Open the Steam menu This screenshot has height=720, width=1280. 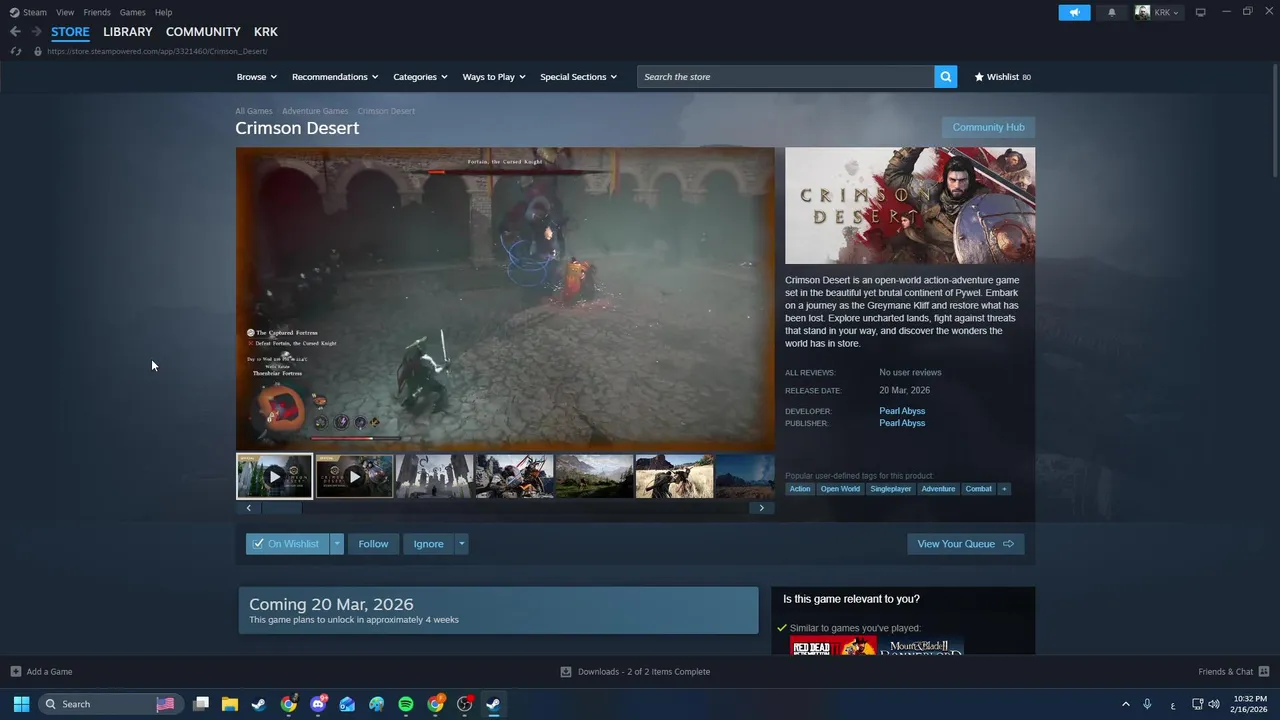click(x=29, y=12)
